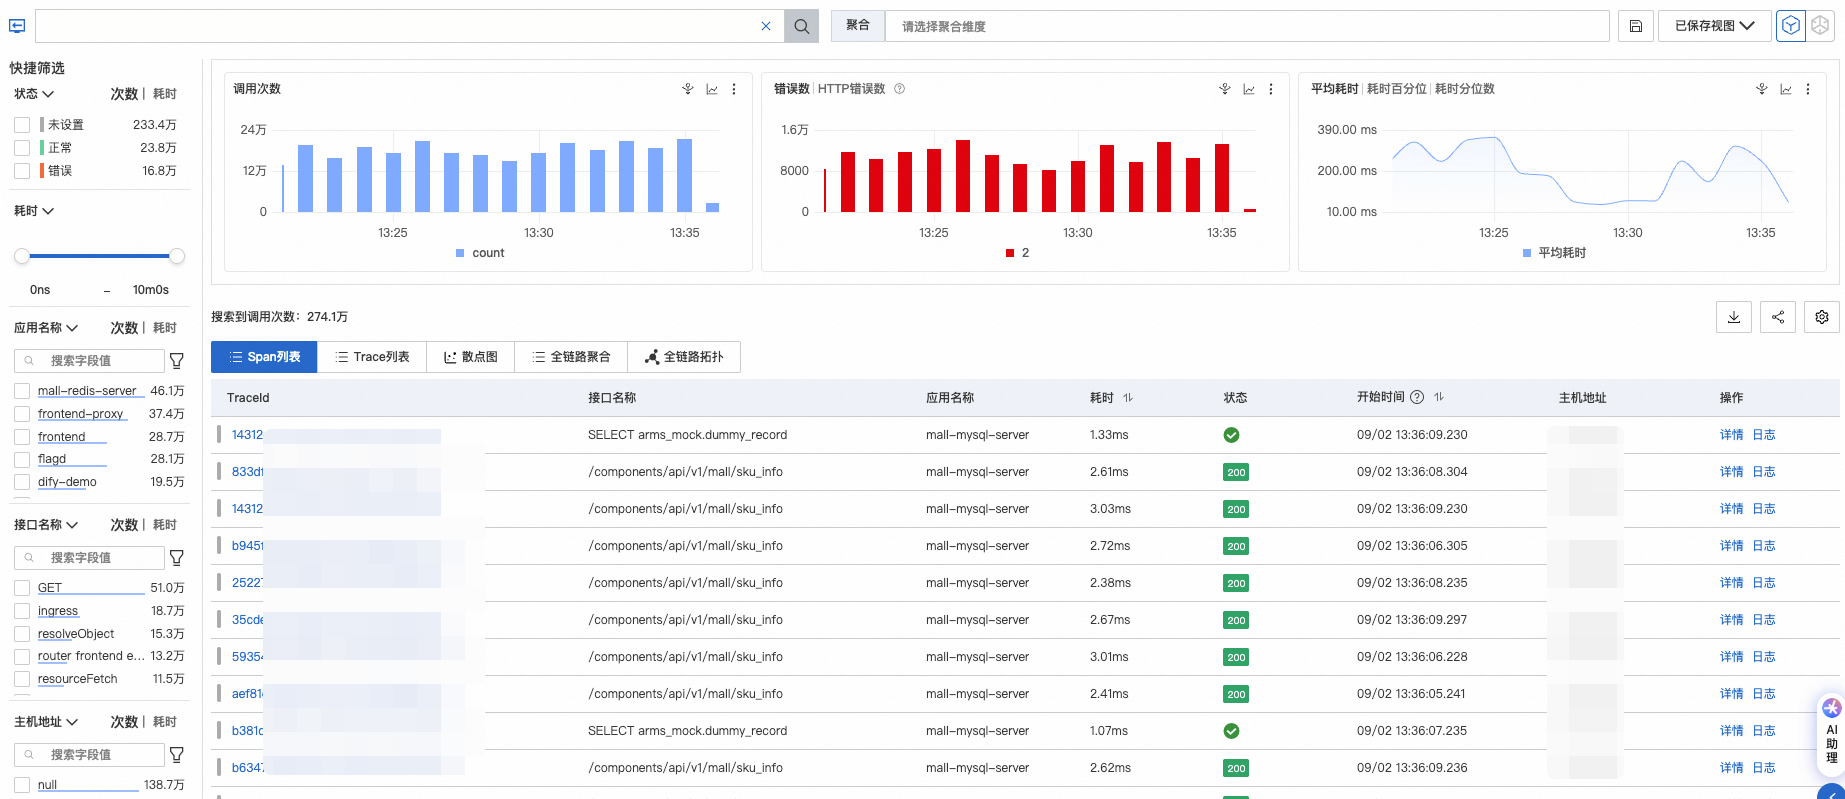Clear the search box with X icon
The image size is (1845, 799).
tap(766, 26)
